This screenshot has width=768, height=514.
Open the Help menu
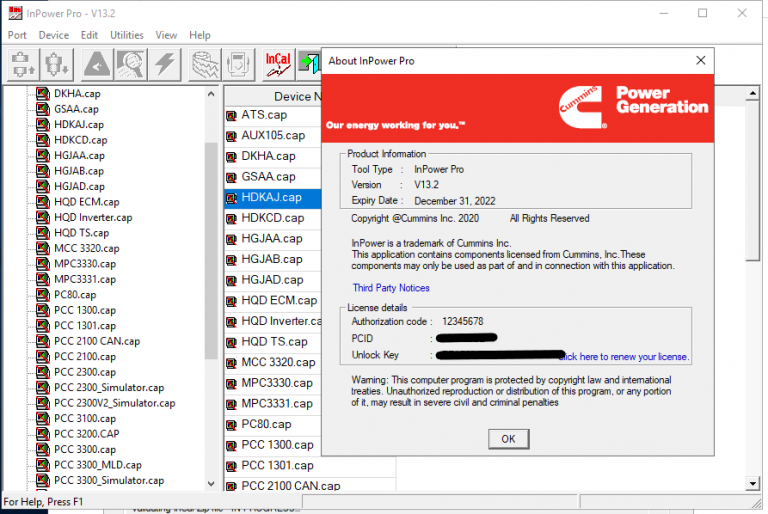tap(200, 35)
